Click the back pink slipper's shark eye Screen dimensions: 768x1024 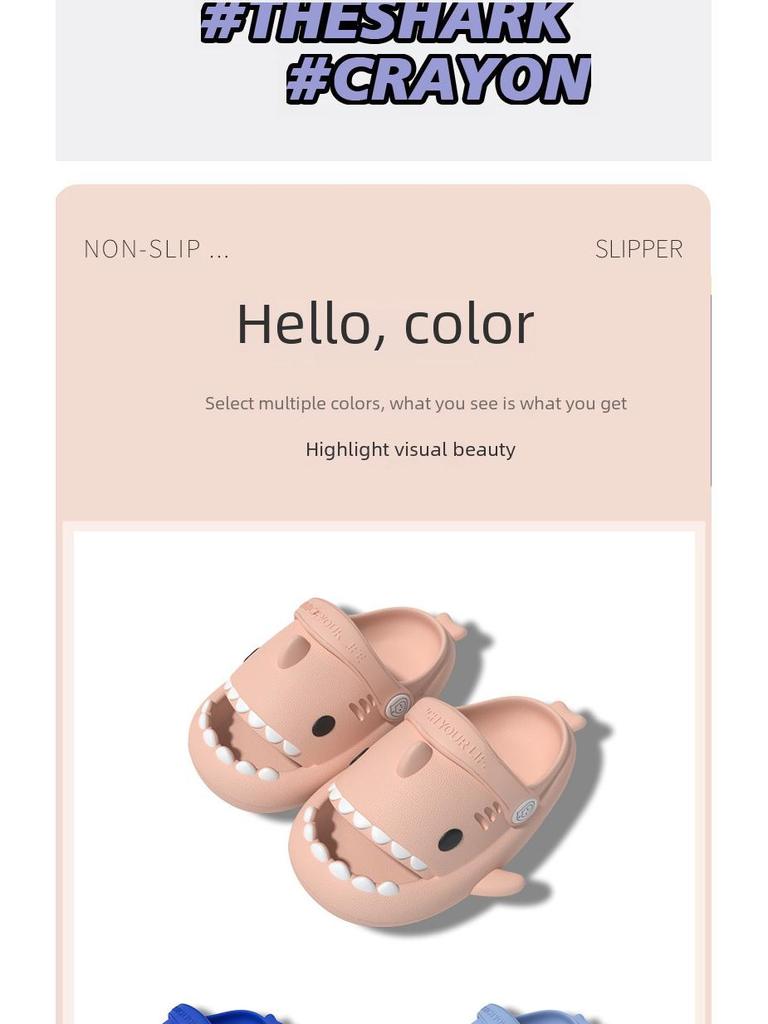pos(323,725)
